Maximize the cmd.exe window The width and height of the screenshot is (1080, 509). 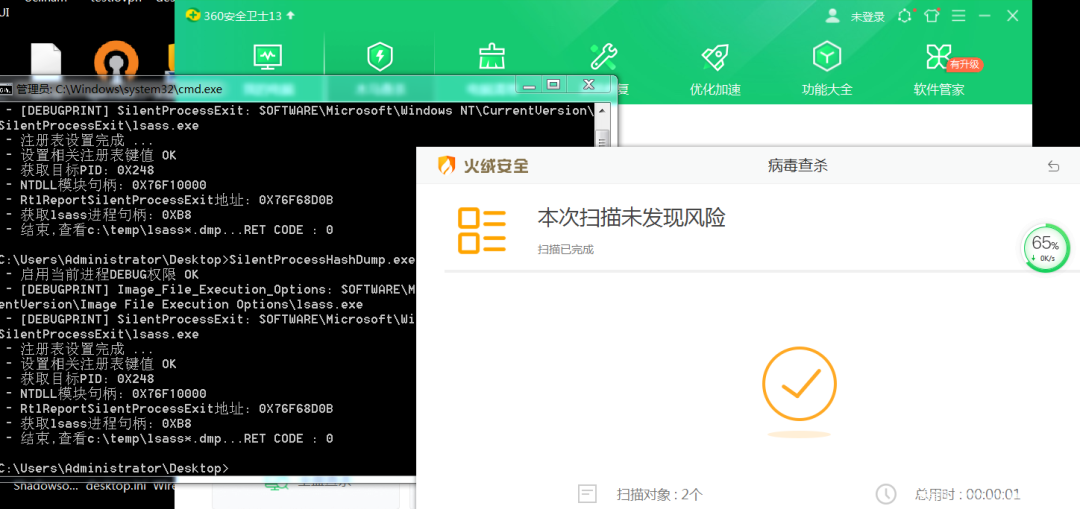(553, 85)
